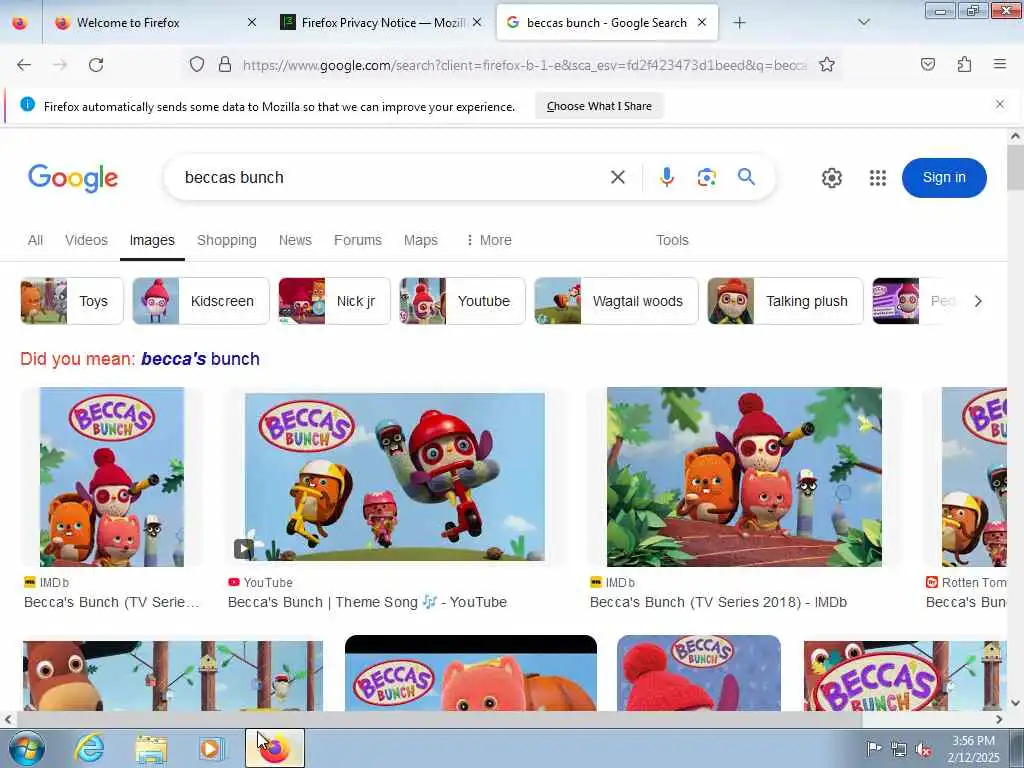Image resolution: width=1024 pixels, height=768 pixels.
Task: Show more filter chips with the right arrow
Action: [x=978, y=301]
